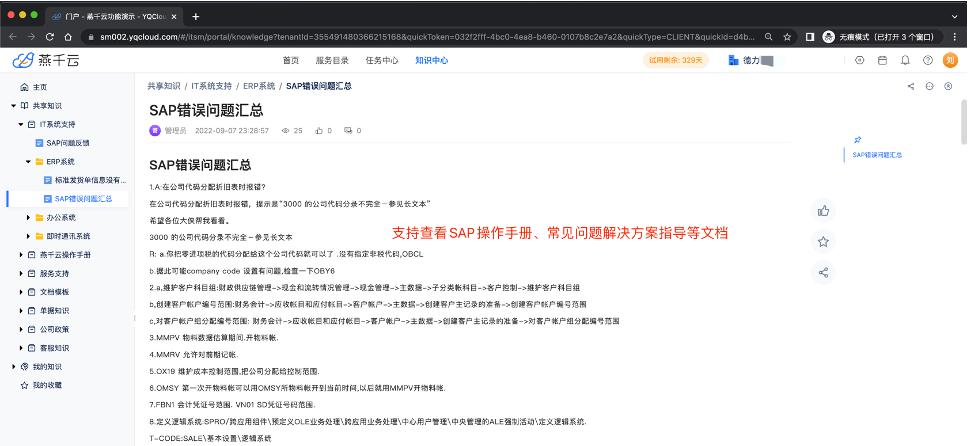Collapse the 共享知识 tree node
This screenshot has width=968, height=446.
(14, 106)
